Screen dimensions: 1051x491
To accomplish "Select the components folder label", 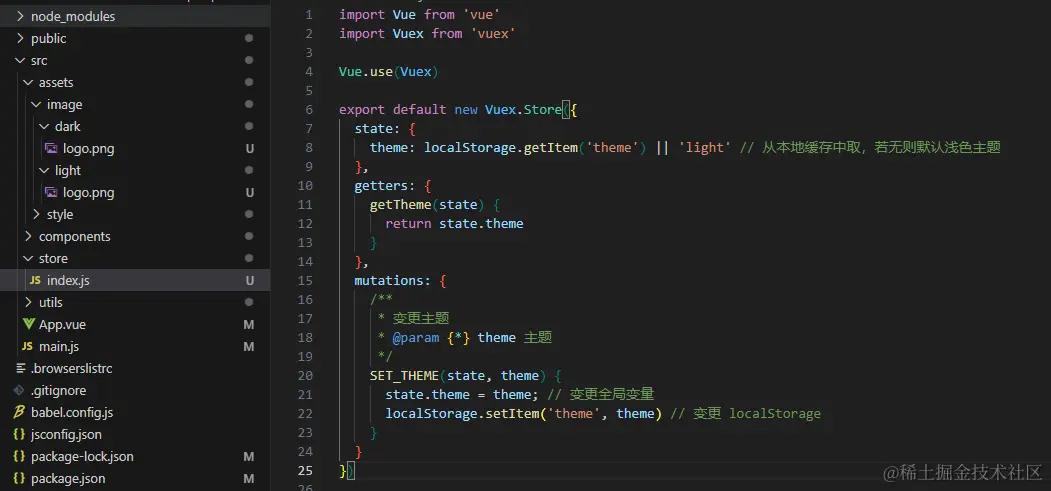I will pos(74,237).
